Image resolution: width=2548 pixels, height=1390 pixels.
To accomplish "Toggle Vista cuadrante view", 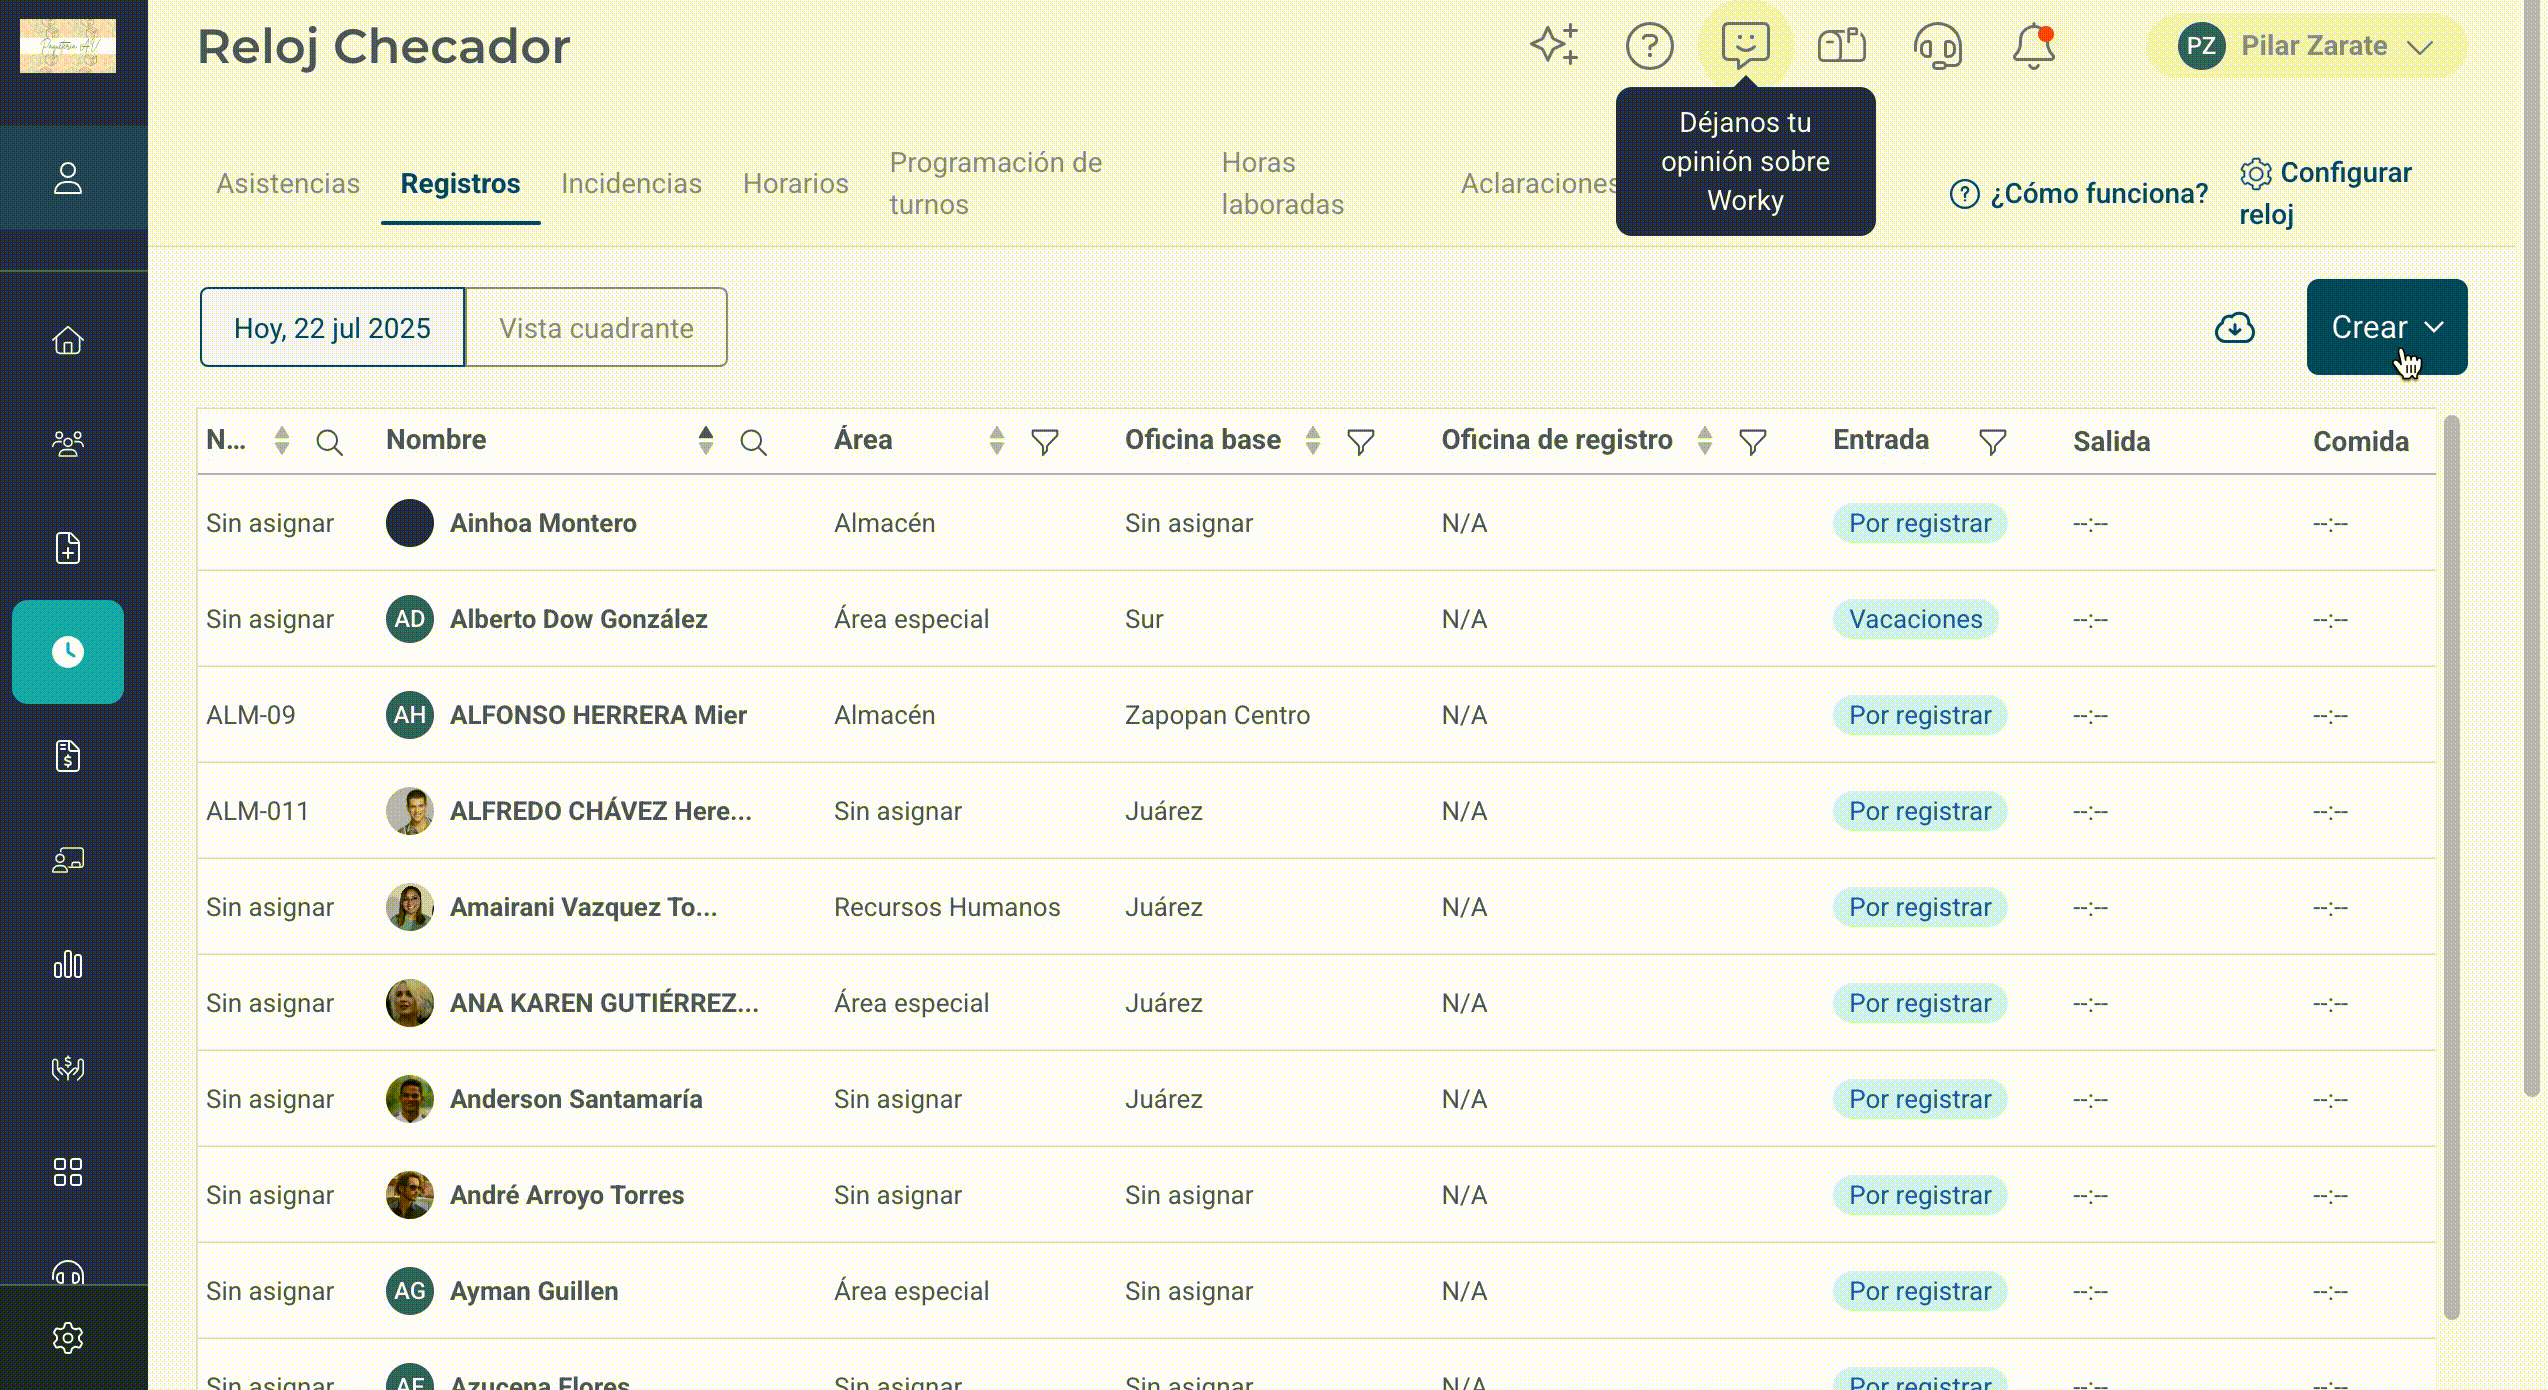I will coord(596,328).
